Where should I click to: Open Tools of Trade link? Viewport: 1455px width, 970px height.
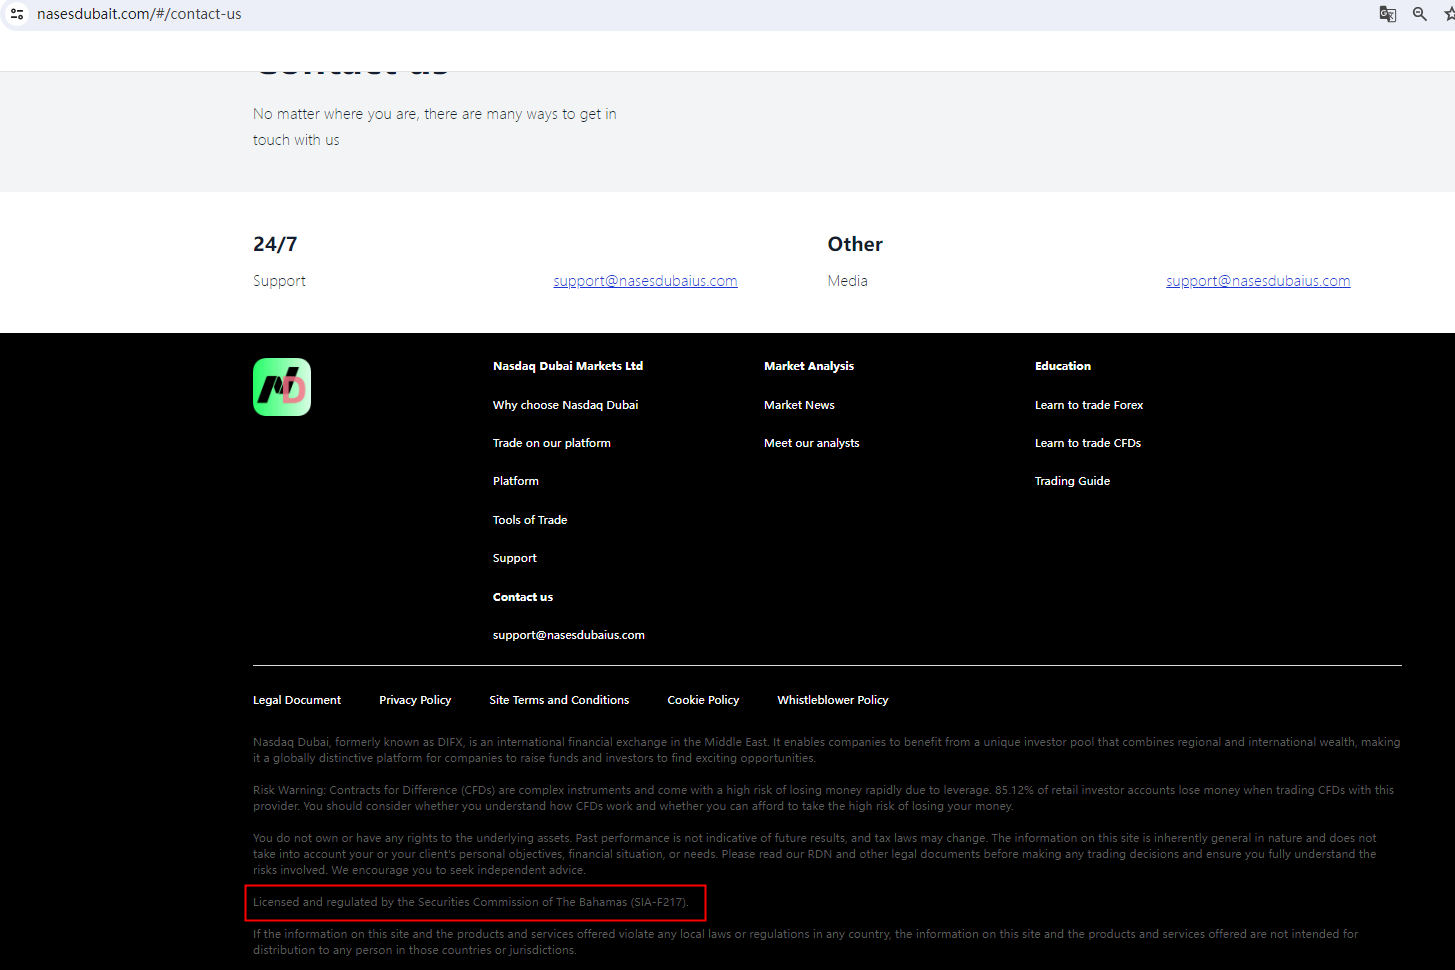click(530, 520)
